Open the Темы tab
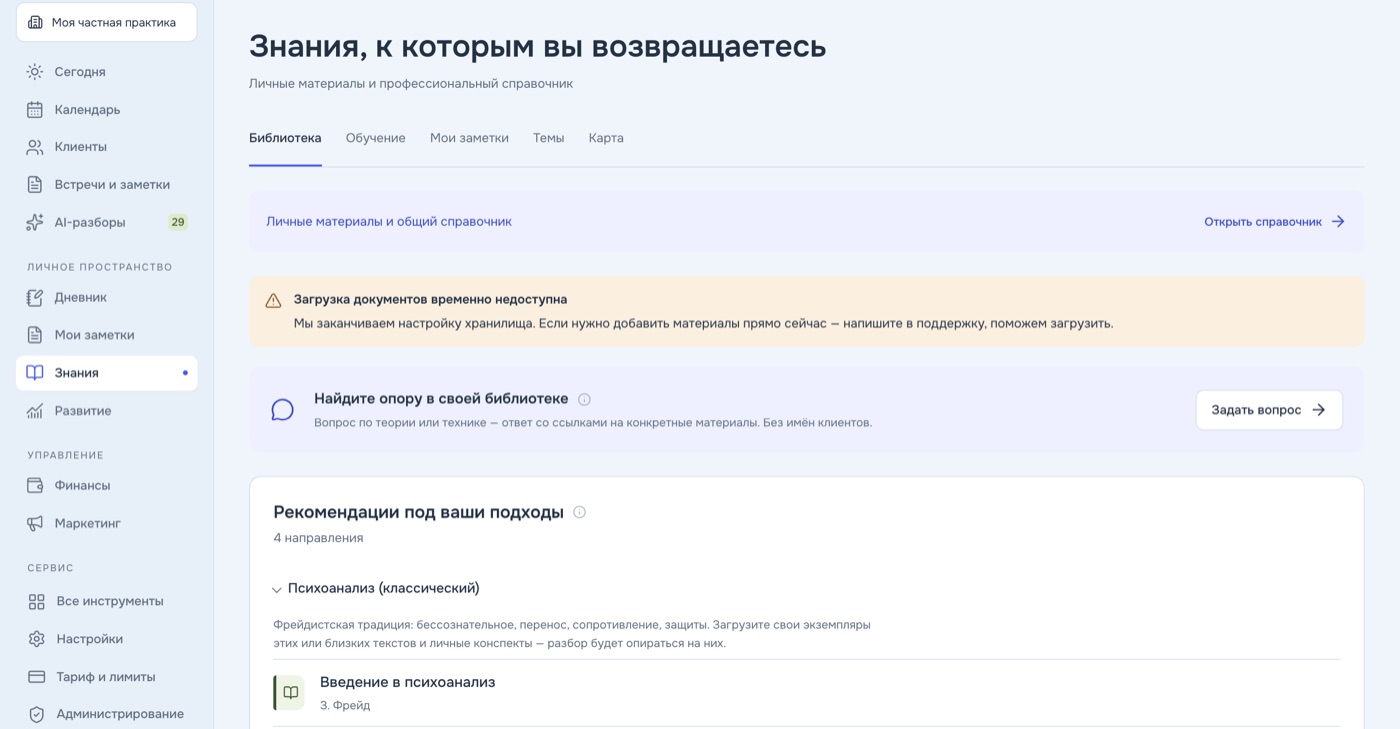Screen dimensions: 1400x729 tap(548, 138)
